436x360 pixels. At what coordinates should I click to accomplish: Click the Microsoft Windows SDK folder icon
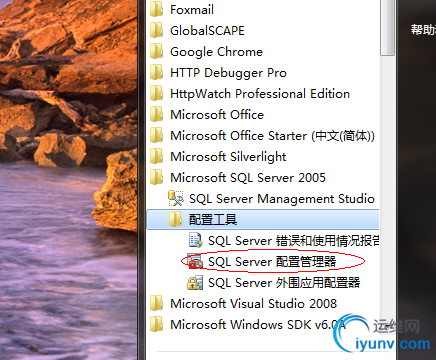point(156,324)
